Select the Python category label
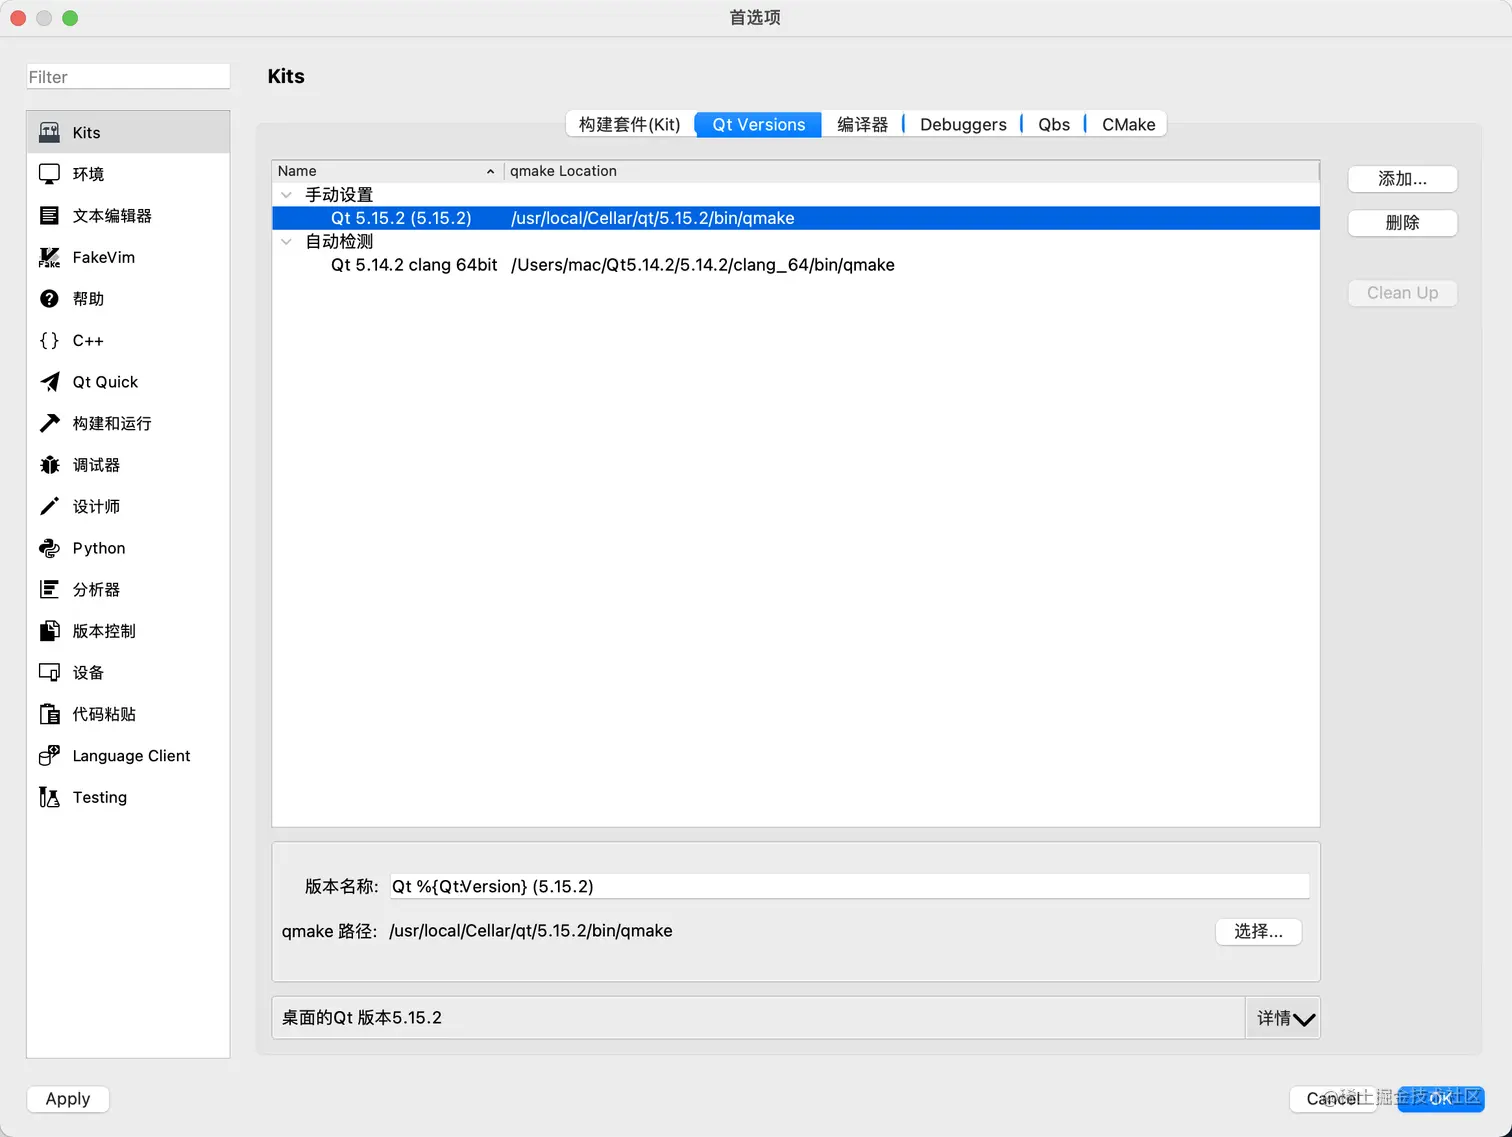 click(99, 548)
